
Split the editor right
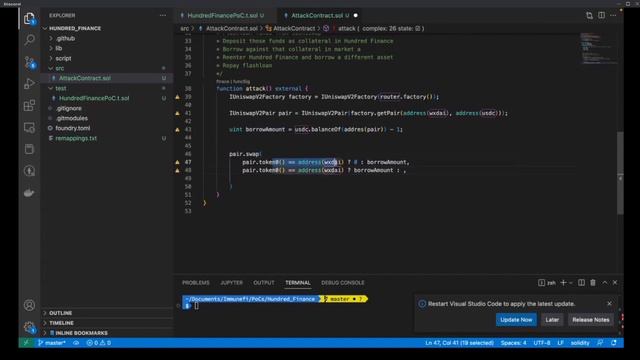[602, 16]
